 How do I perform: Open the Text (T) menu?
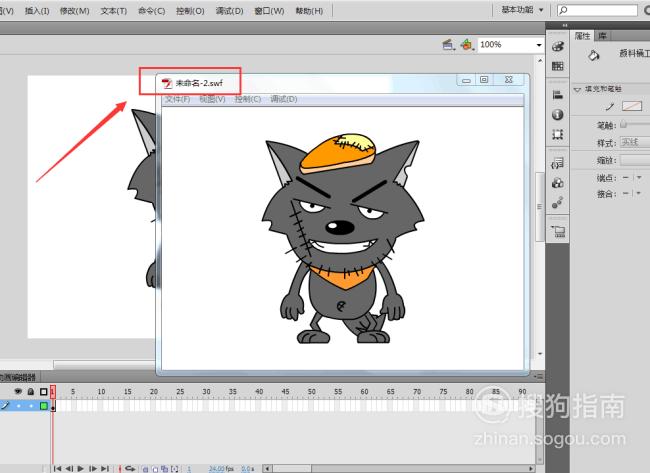click(x=114, y=11)
